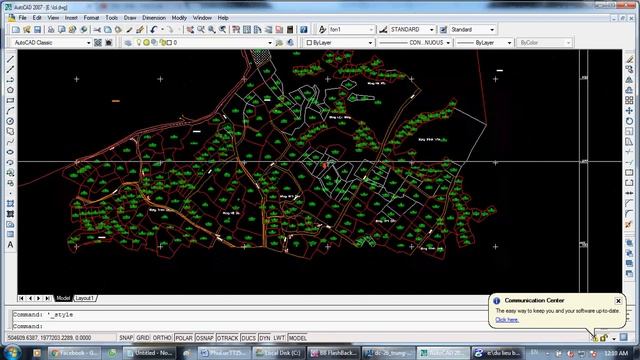The height and width of the screenshot is (360, 640).
Task: Open the Draw menu
Action: click(130, 18)
